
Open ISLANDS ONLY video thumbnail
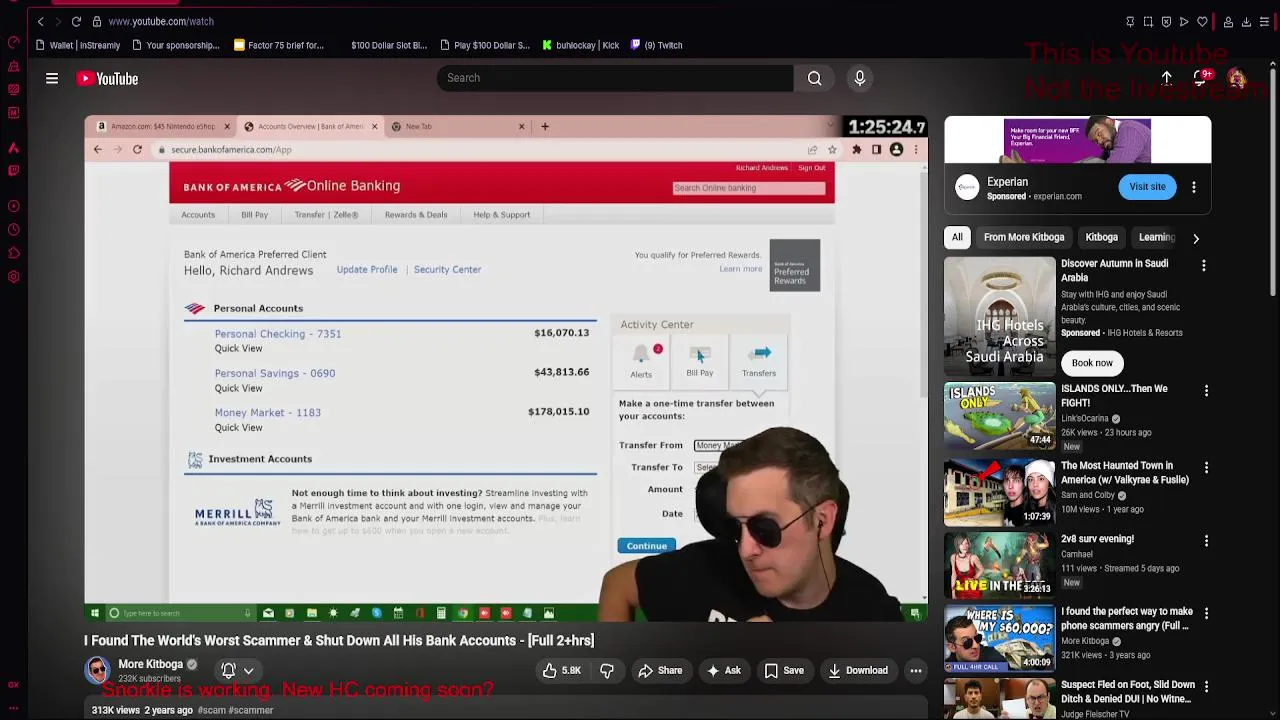coord(999,415)
